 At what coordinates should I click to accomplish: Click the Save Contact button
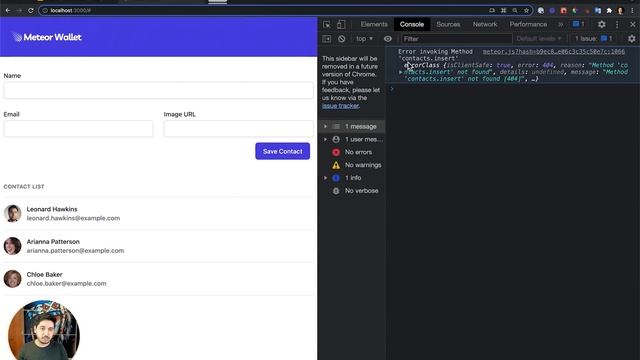click(x=282, y=151)
